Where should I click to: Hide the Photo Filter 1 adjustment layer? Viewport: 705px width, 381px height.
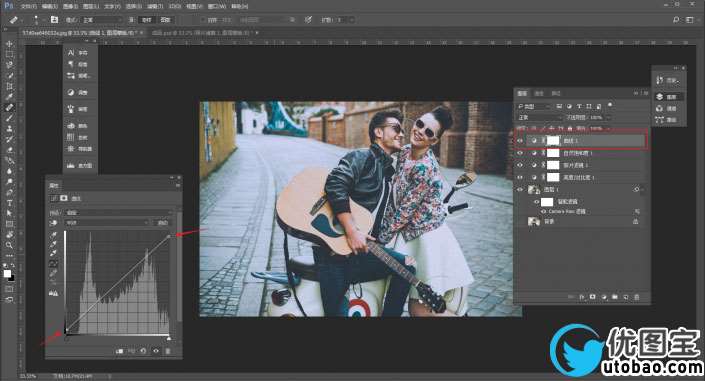[x=520, y=165]
